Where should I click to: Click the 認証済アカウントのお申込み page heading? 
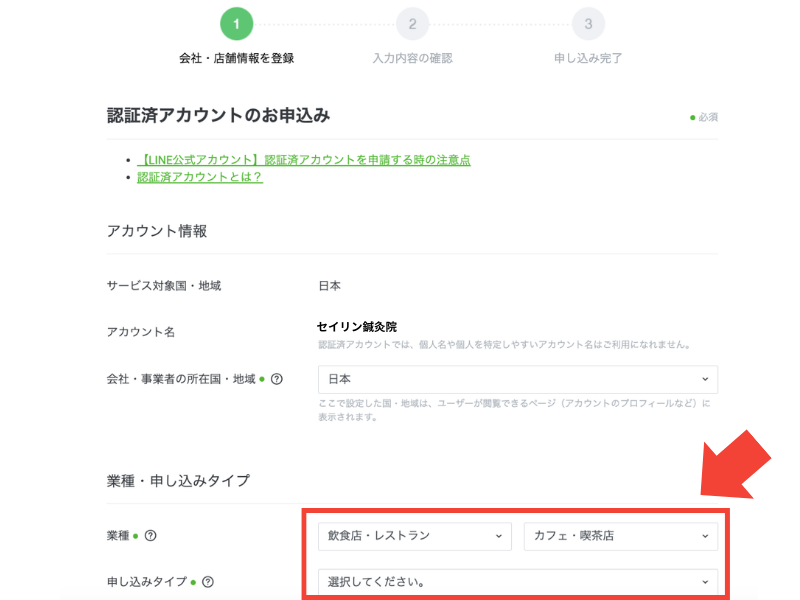(x=218, y=115)
